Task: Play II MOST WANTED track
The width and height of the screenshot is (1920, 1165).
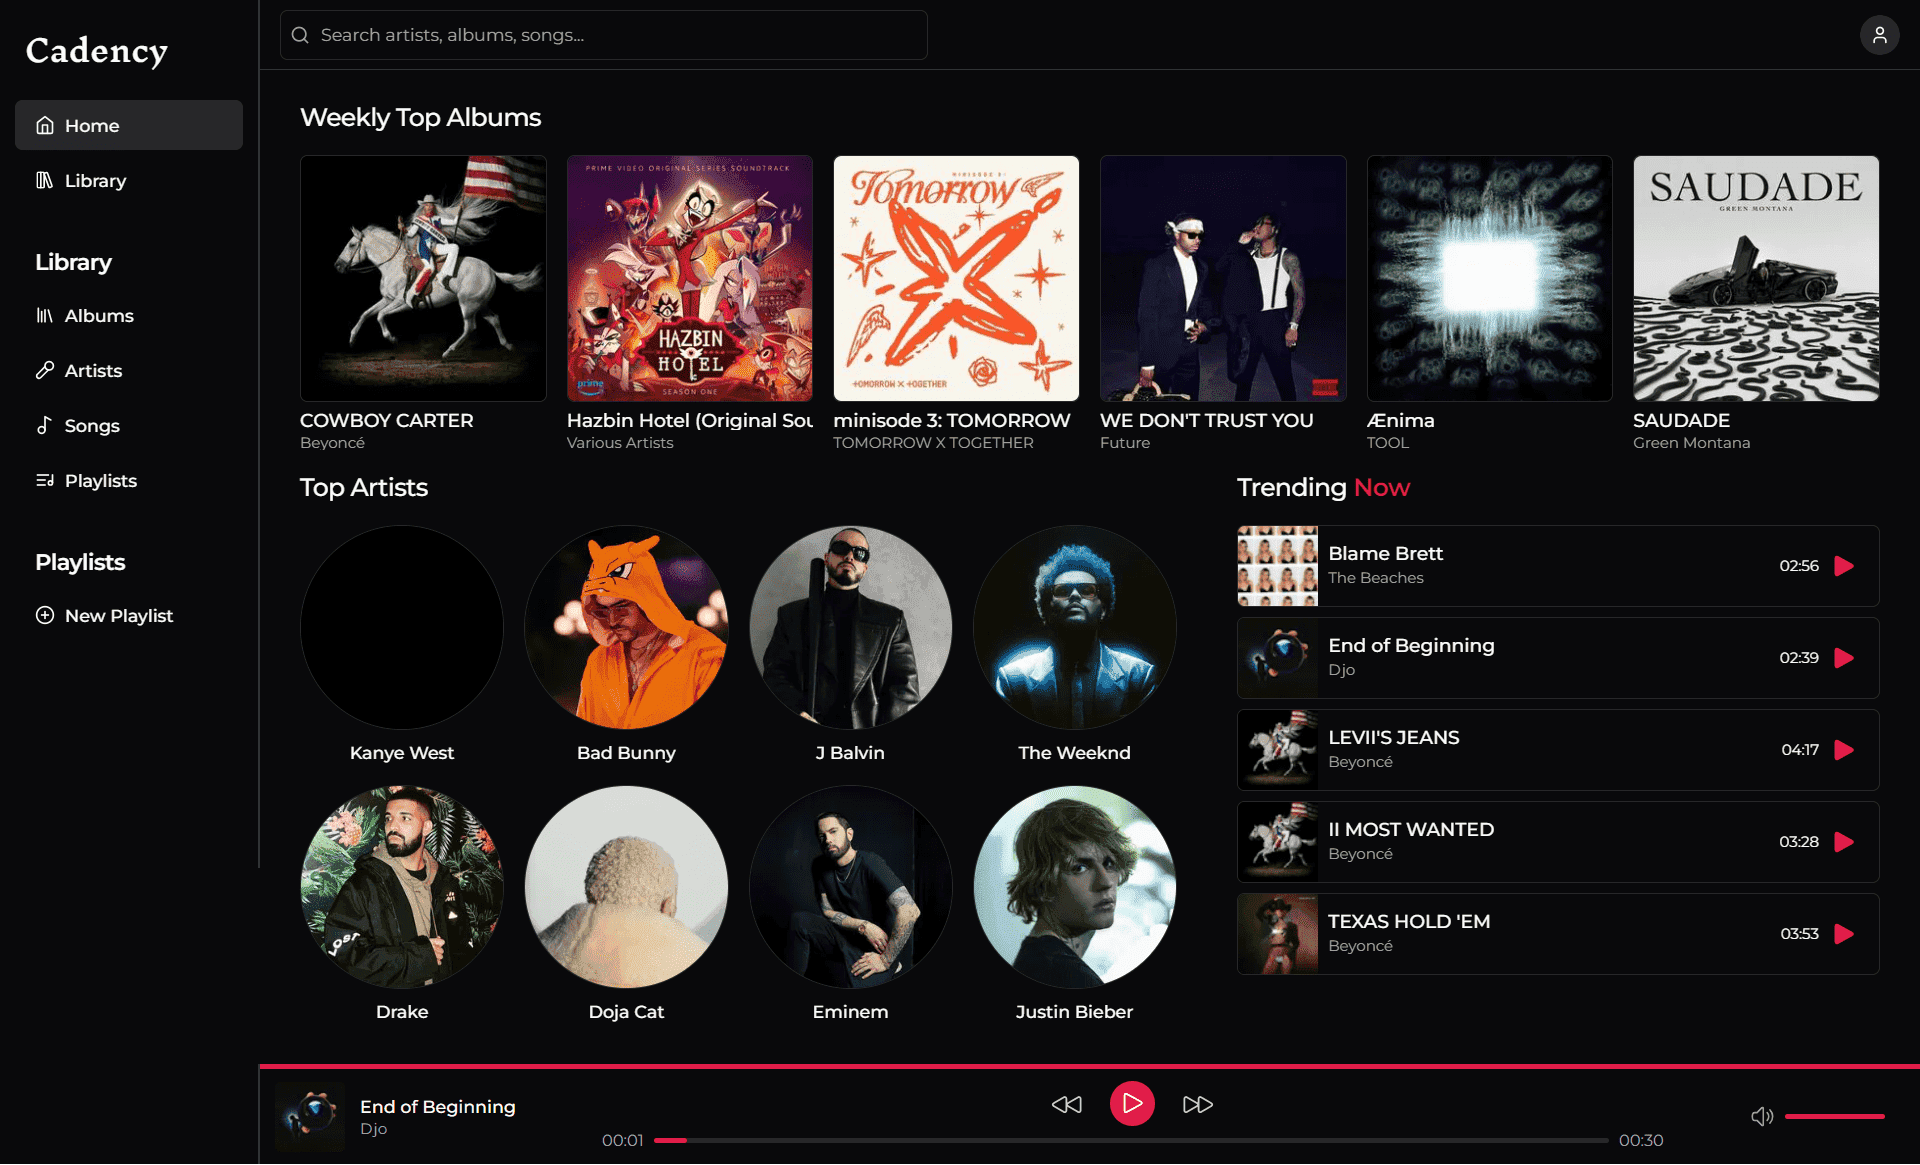Action: tap(1844, 842)
